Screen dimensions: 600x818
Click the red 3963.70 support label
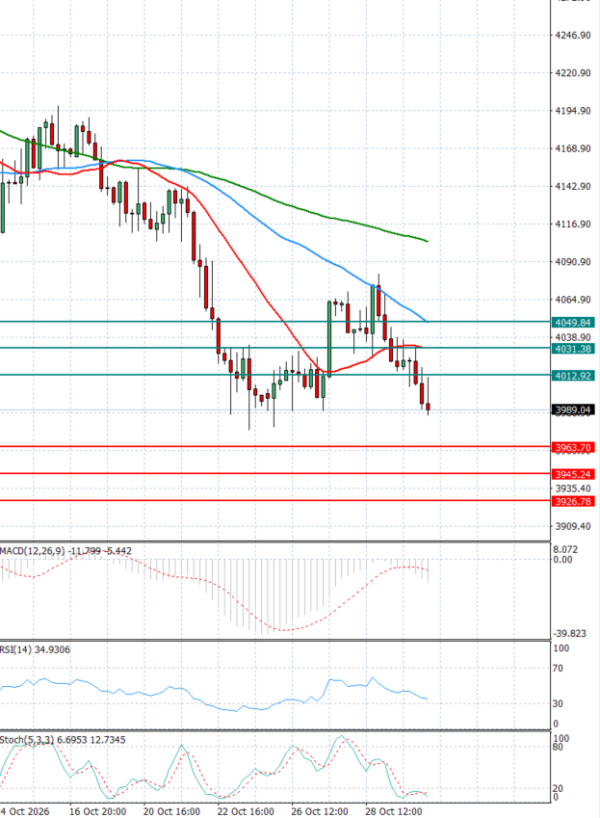[573, 448]
